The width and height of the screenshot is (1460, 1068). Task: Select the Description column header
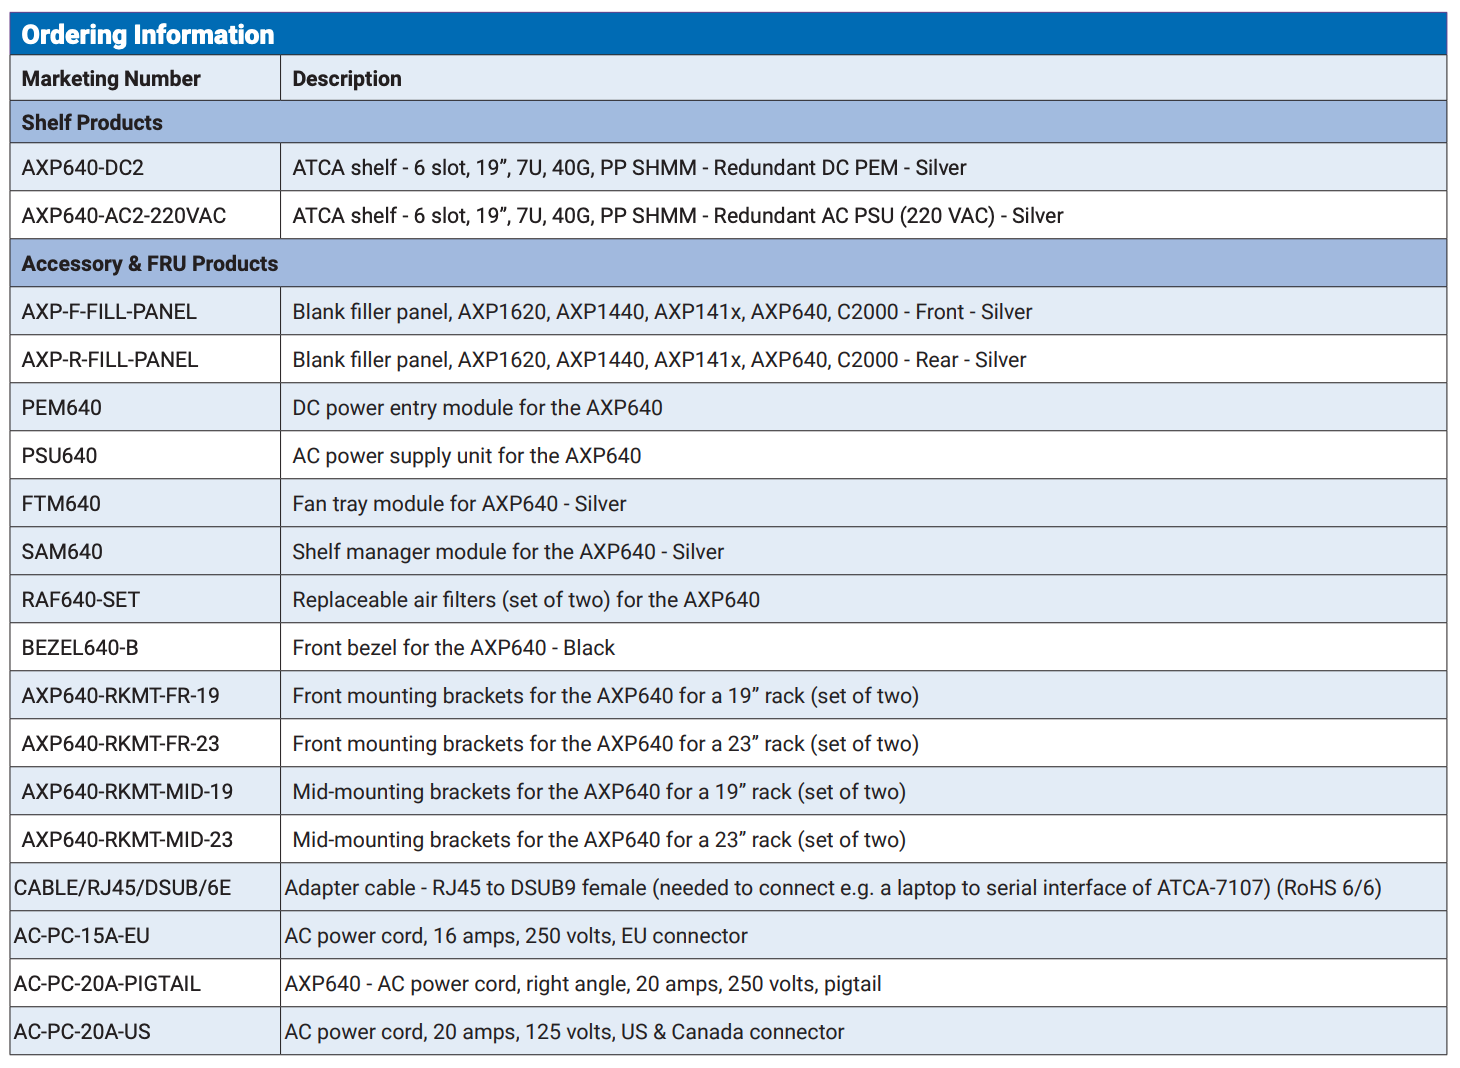(x=347, y=79)
